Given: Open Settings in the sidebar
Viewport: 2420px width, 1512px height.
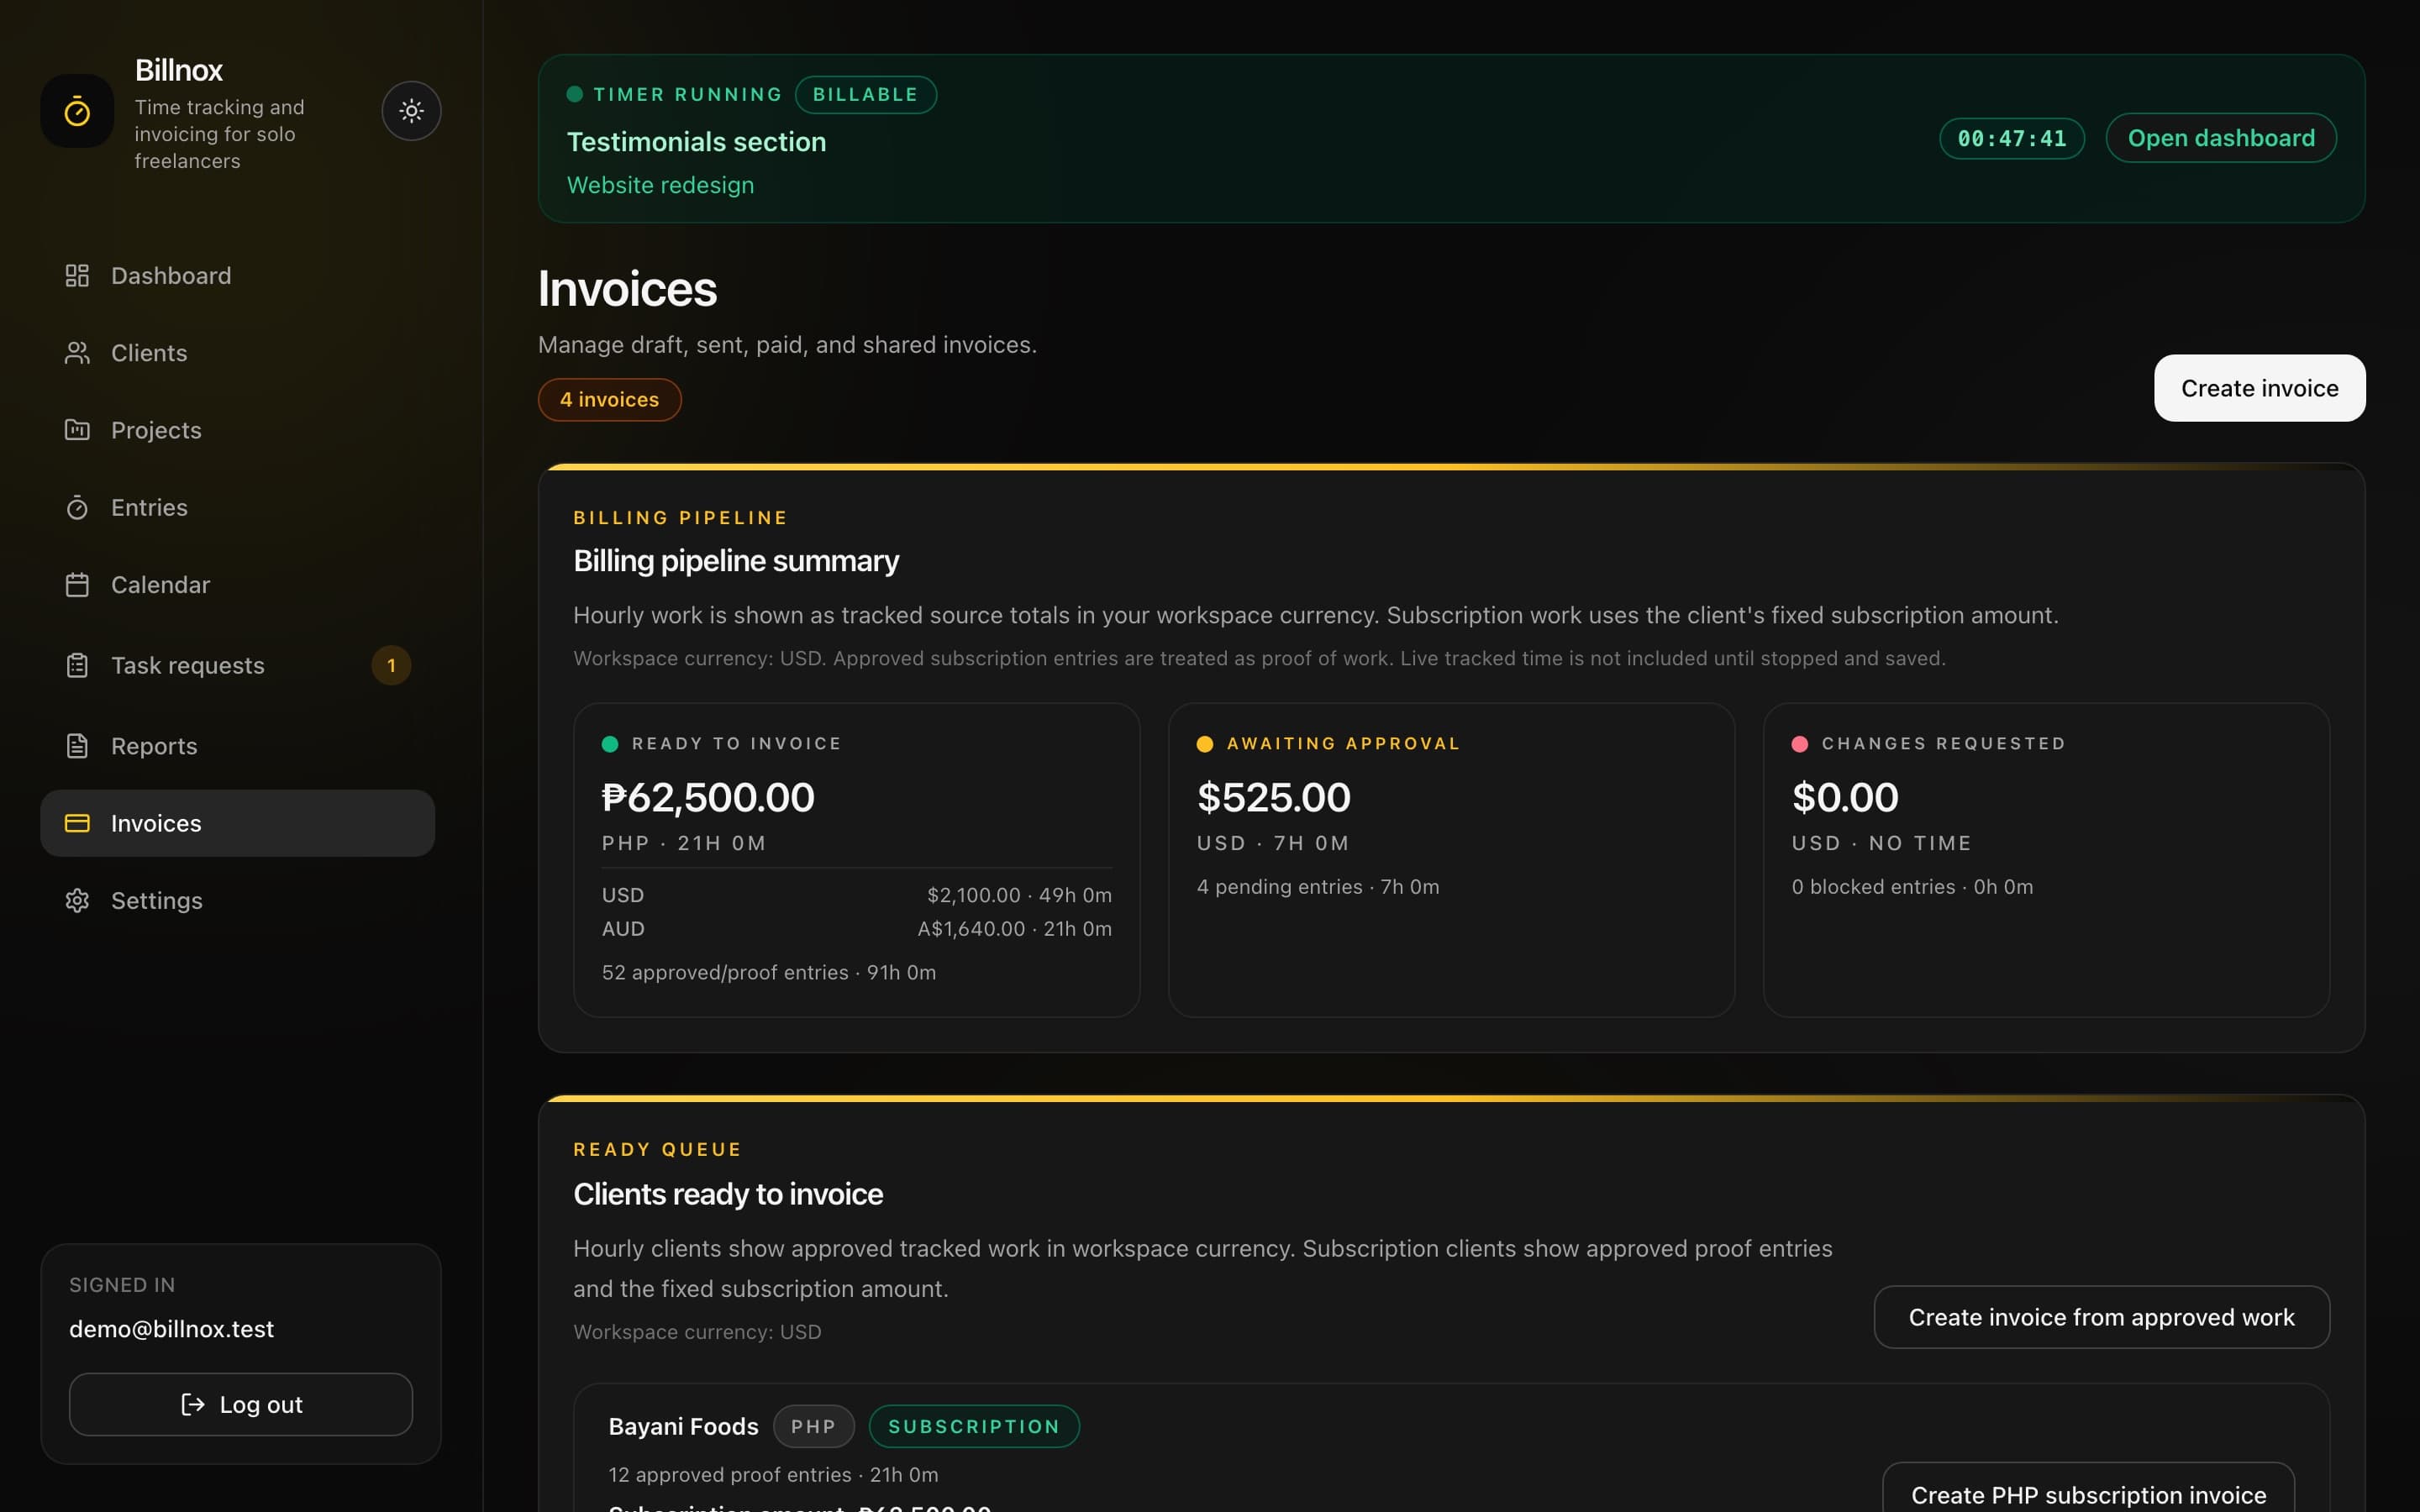Looking at the screenshot, I should coord(237,900).
